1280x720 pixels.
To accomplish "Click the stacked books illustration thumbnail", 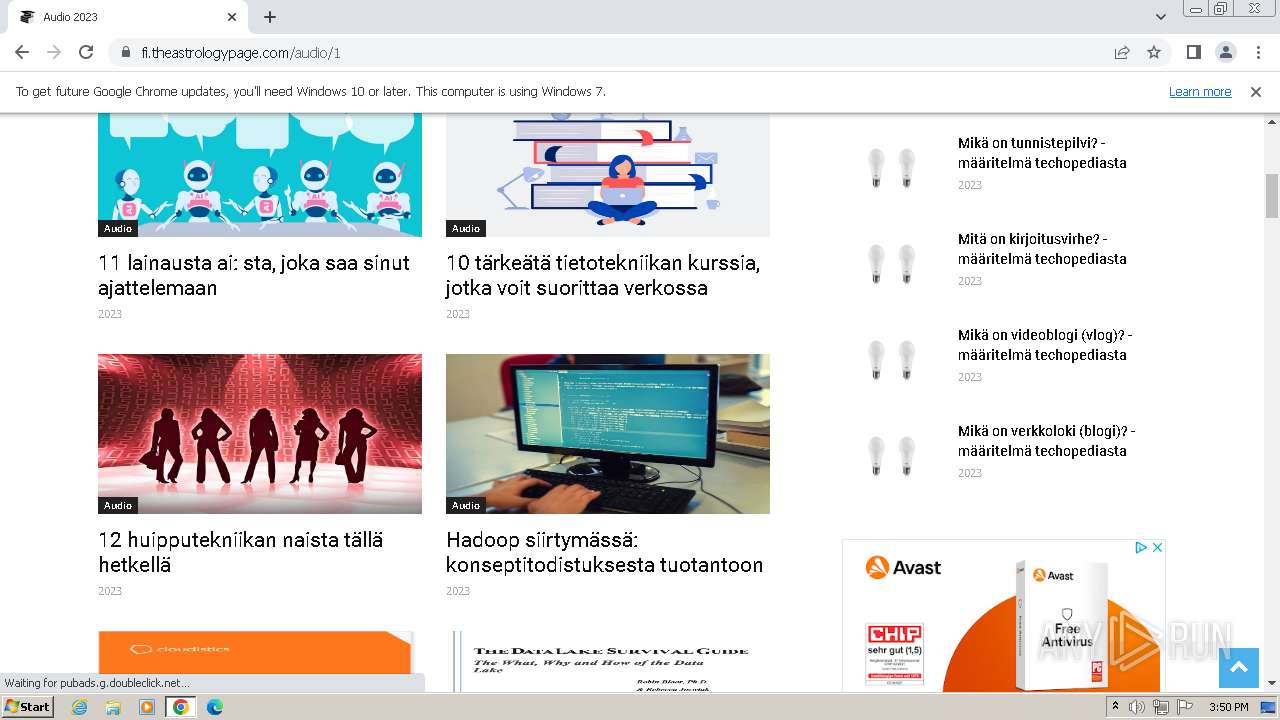I will [608, 174].
